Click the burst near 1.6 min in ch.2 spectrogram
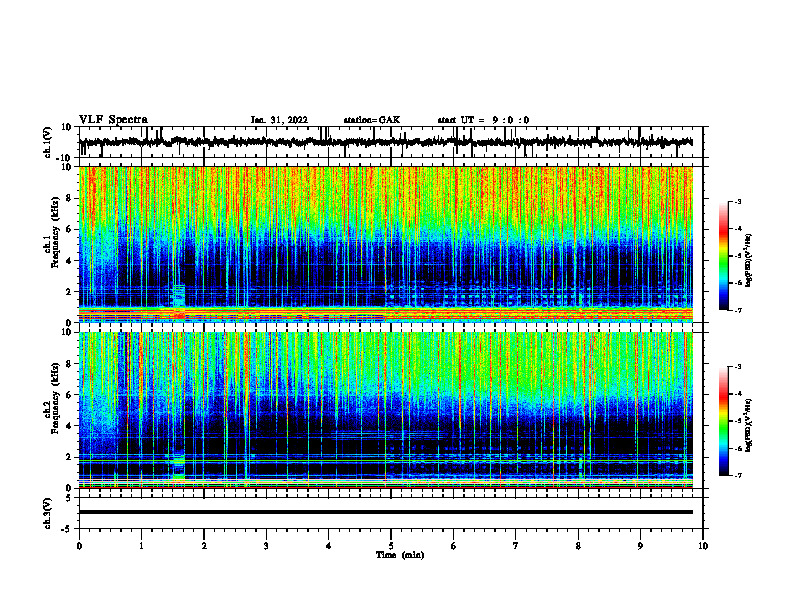Image resolution: width=792 pixels, height=612 pixels. tap(179, 466)
